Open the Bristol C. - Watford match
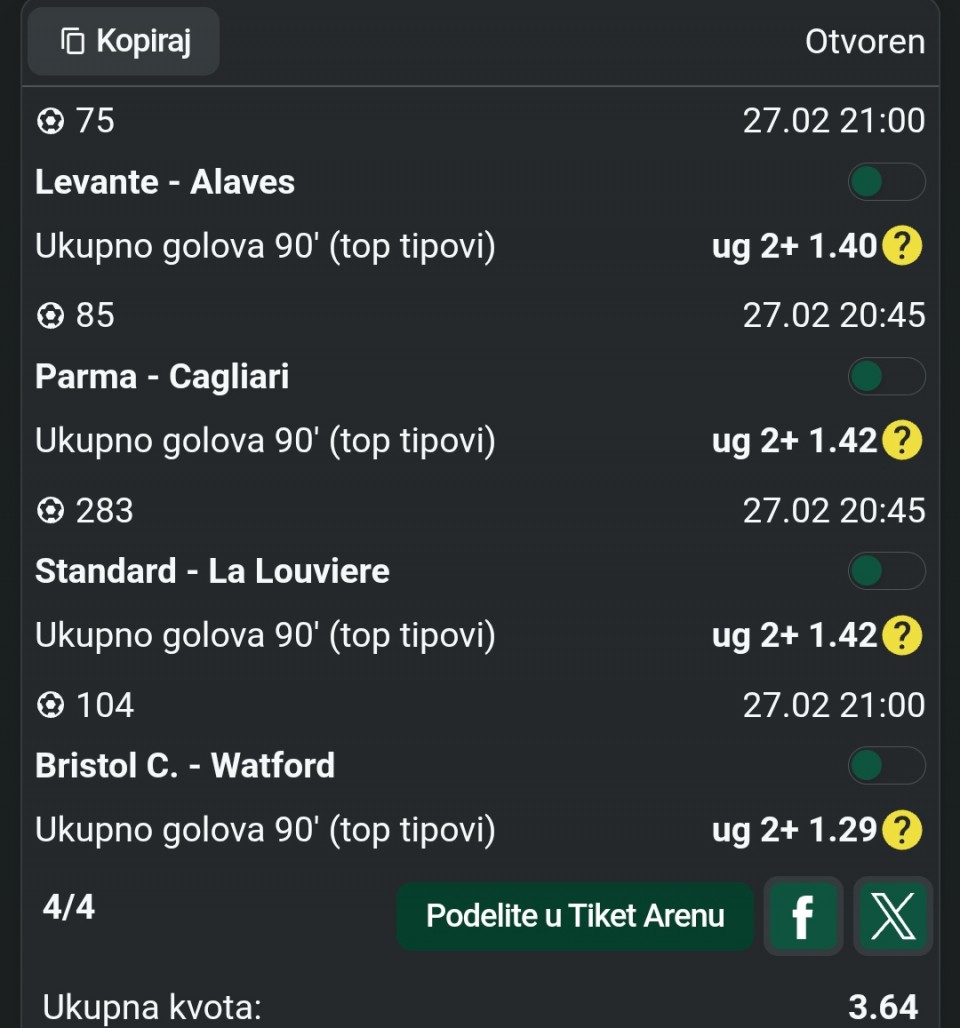Viewport: 960px width, 1028px height. (x=185, y=766)
